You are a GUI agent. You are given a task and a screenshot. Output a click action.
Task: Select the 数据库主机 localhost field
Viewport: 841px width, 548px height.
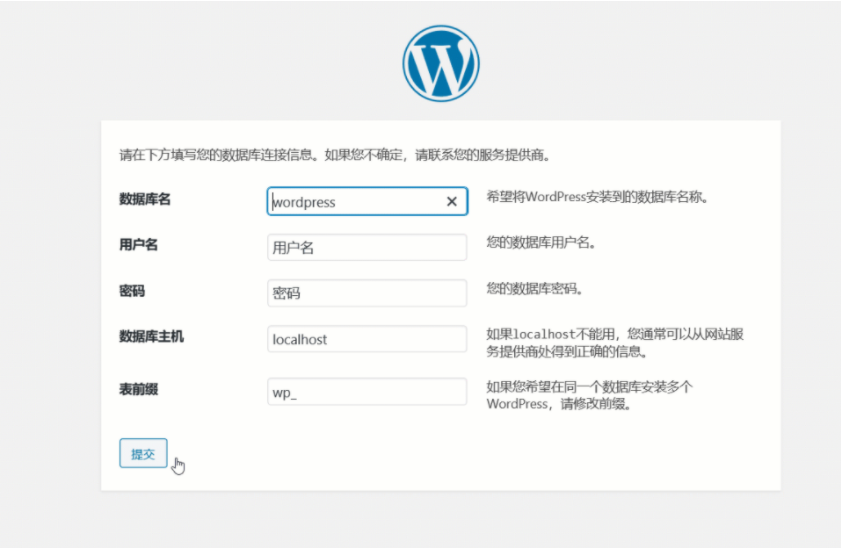point(367,339)
